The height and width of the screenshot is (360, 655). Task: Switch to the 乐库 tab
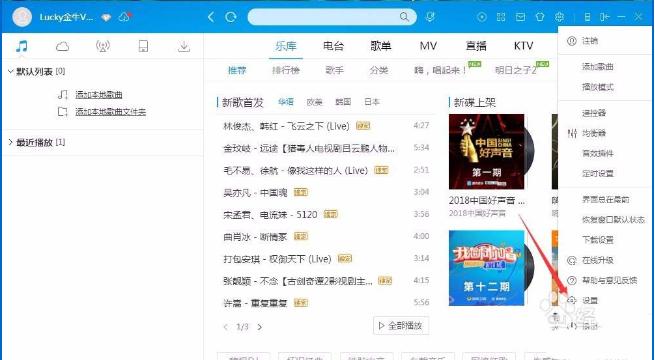286,46
